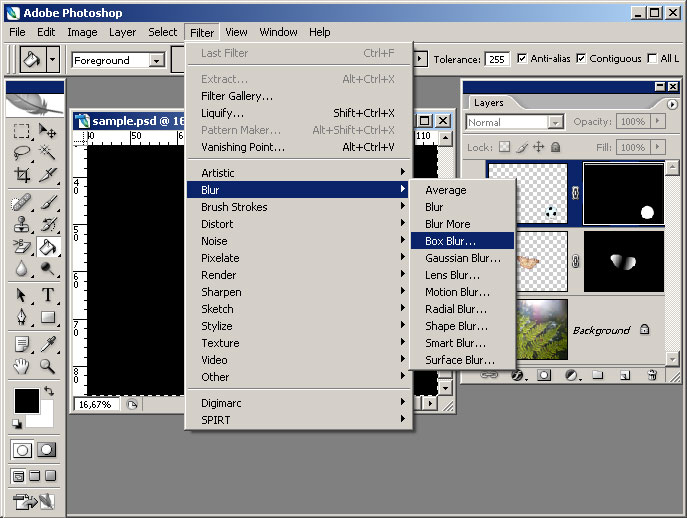Switch to Standard edit mode
This screenshot has height=518, width=687.
[22, 450]
